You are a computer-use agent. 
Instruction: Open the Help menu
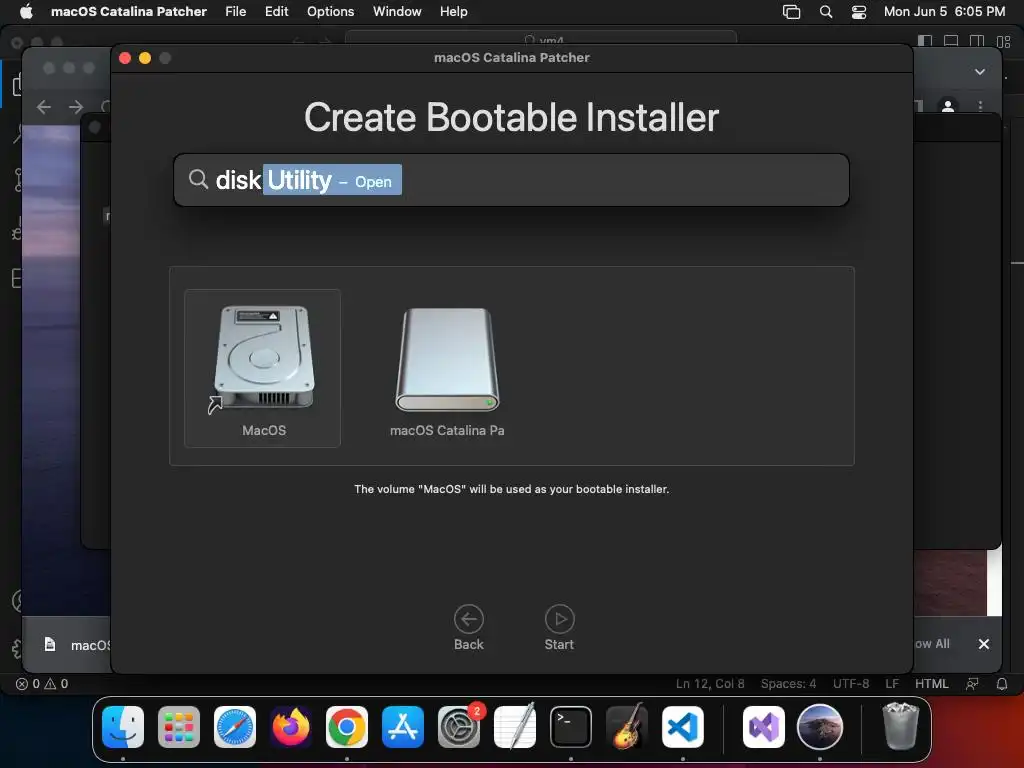pyautogui.click(x=453, y=12)
